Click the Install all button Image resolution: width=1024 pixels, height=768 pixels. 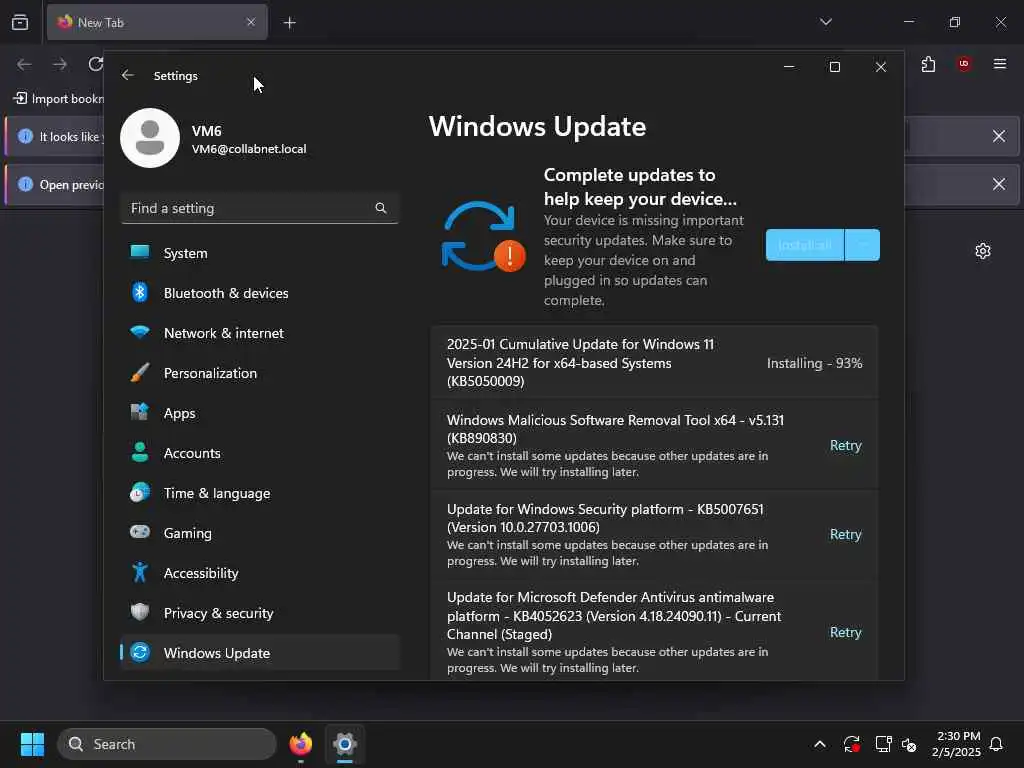(805, 245)
